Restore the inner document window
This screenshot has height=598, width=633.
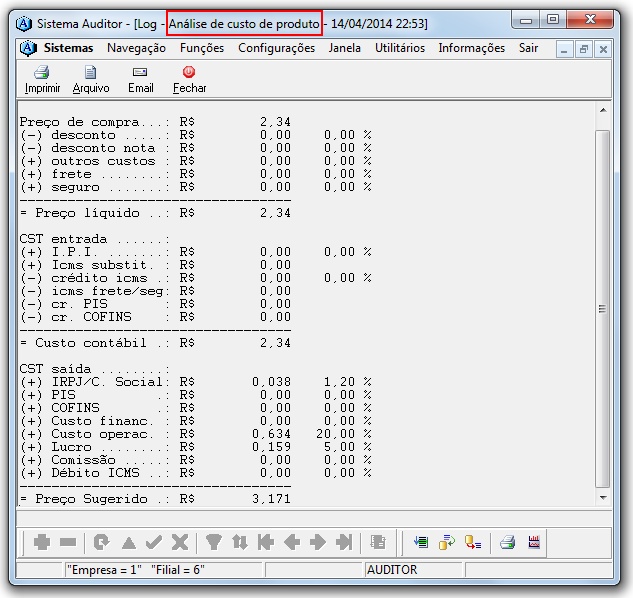pos(584,49)
